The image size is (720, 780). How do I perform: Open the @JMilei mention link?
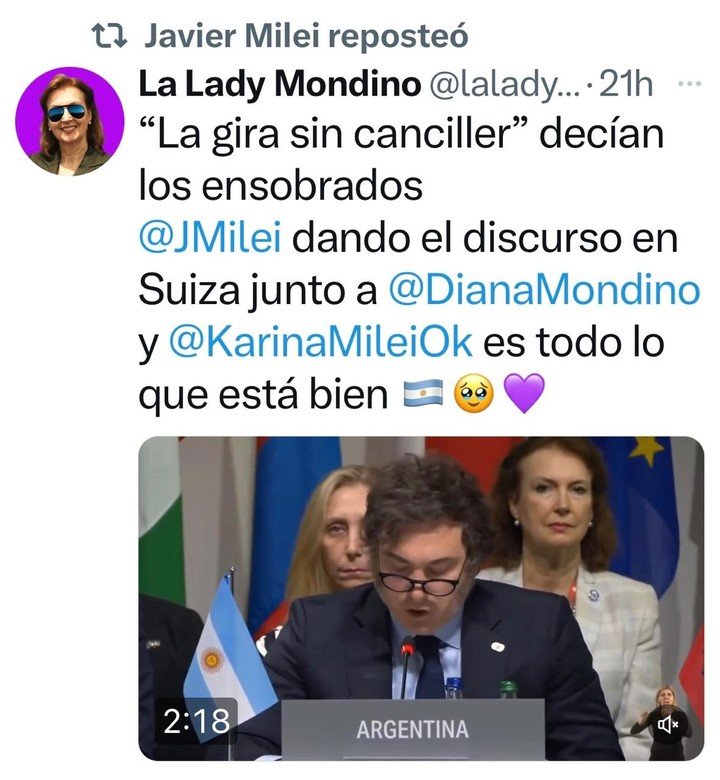(210, 238)
